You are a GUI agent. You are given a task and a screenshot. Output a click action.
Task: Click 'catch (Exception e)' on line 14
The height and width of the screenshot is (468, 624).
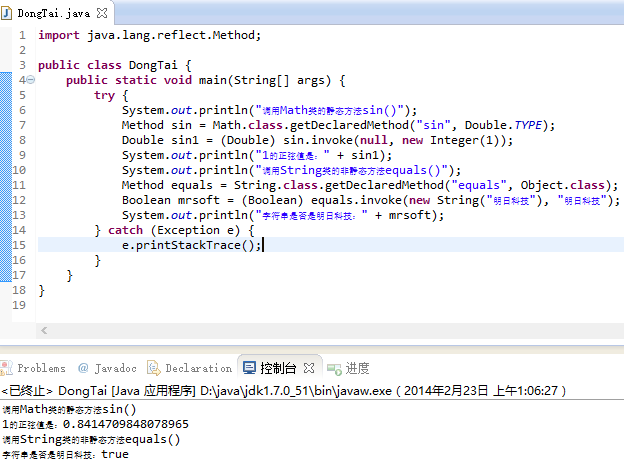point(174,230)
